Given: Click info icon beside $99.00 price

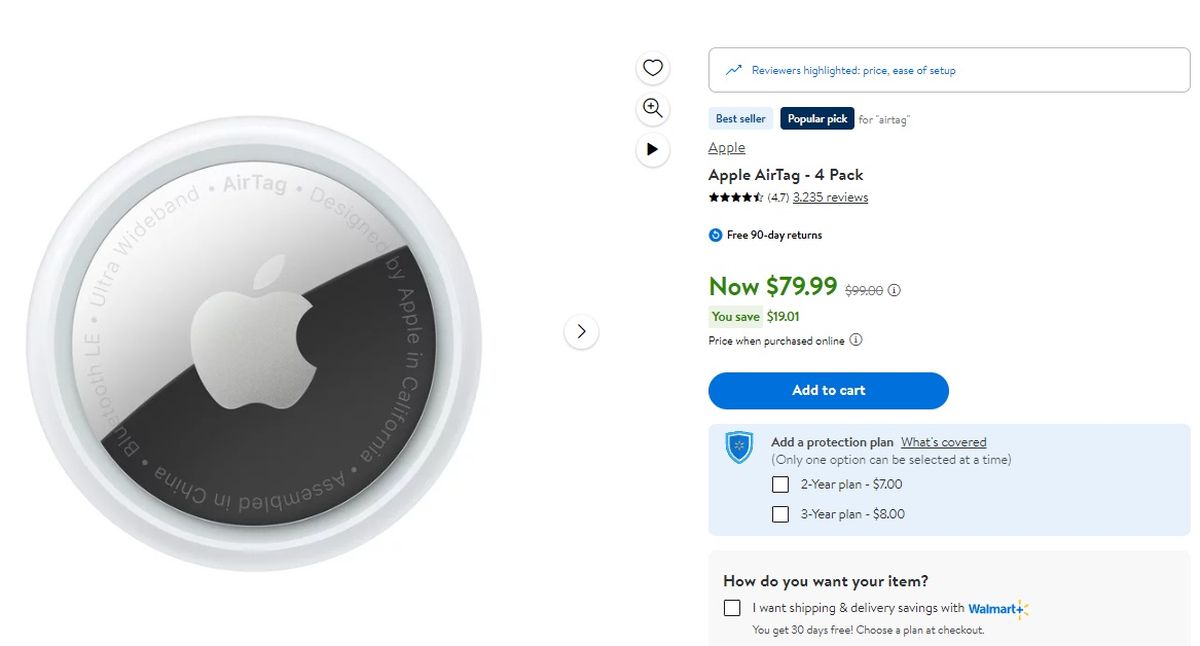Looking at the screenshot, I should click(x=894, y=291).
